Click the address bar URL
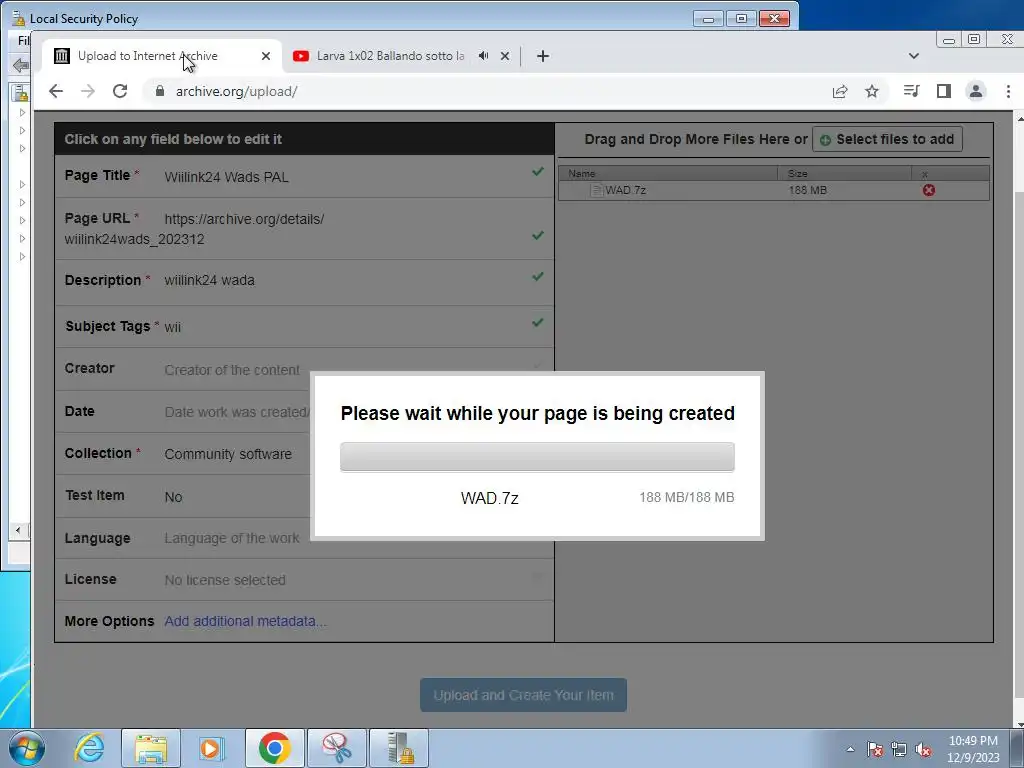This screenshot has height=768, width=1024. [x=236, y=91]
